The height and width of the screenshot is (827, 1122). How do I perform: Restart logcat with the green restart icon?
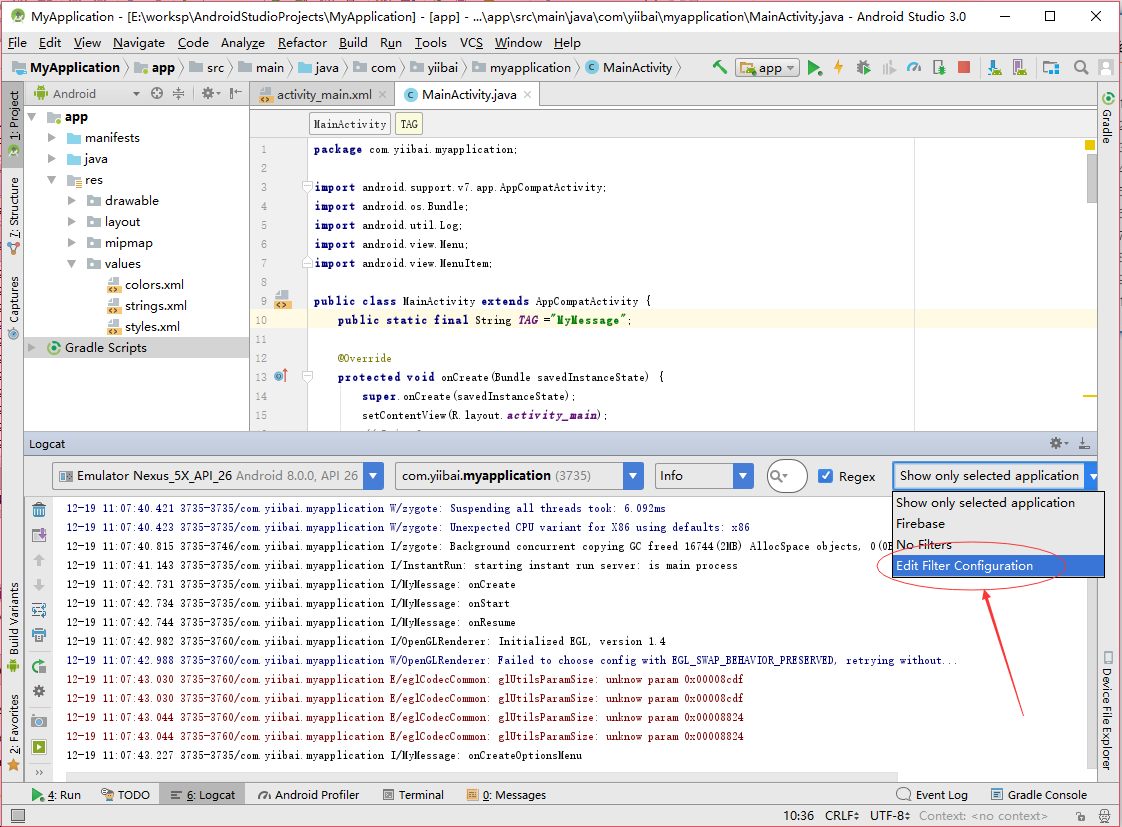pos(39,666)
